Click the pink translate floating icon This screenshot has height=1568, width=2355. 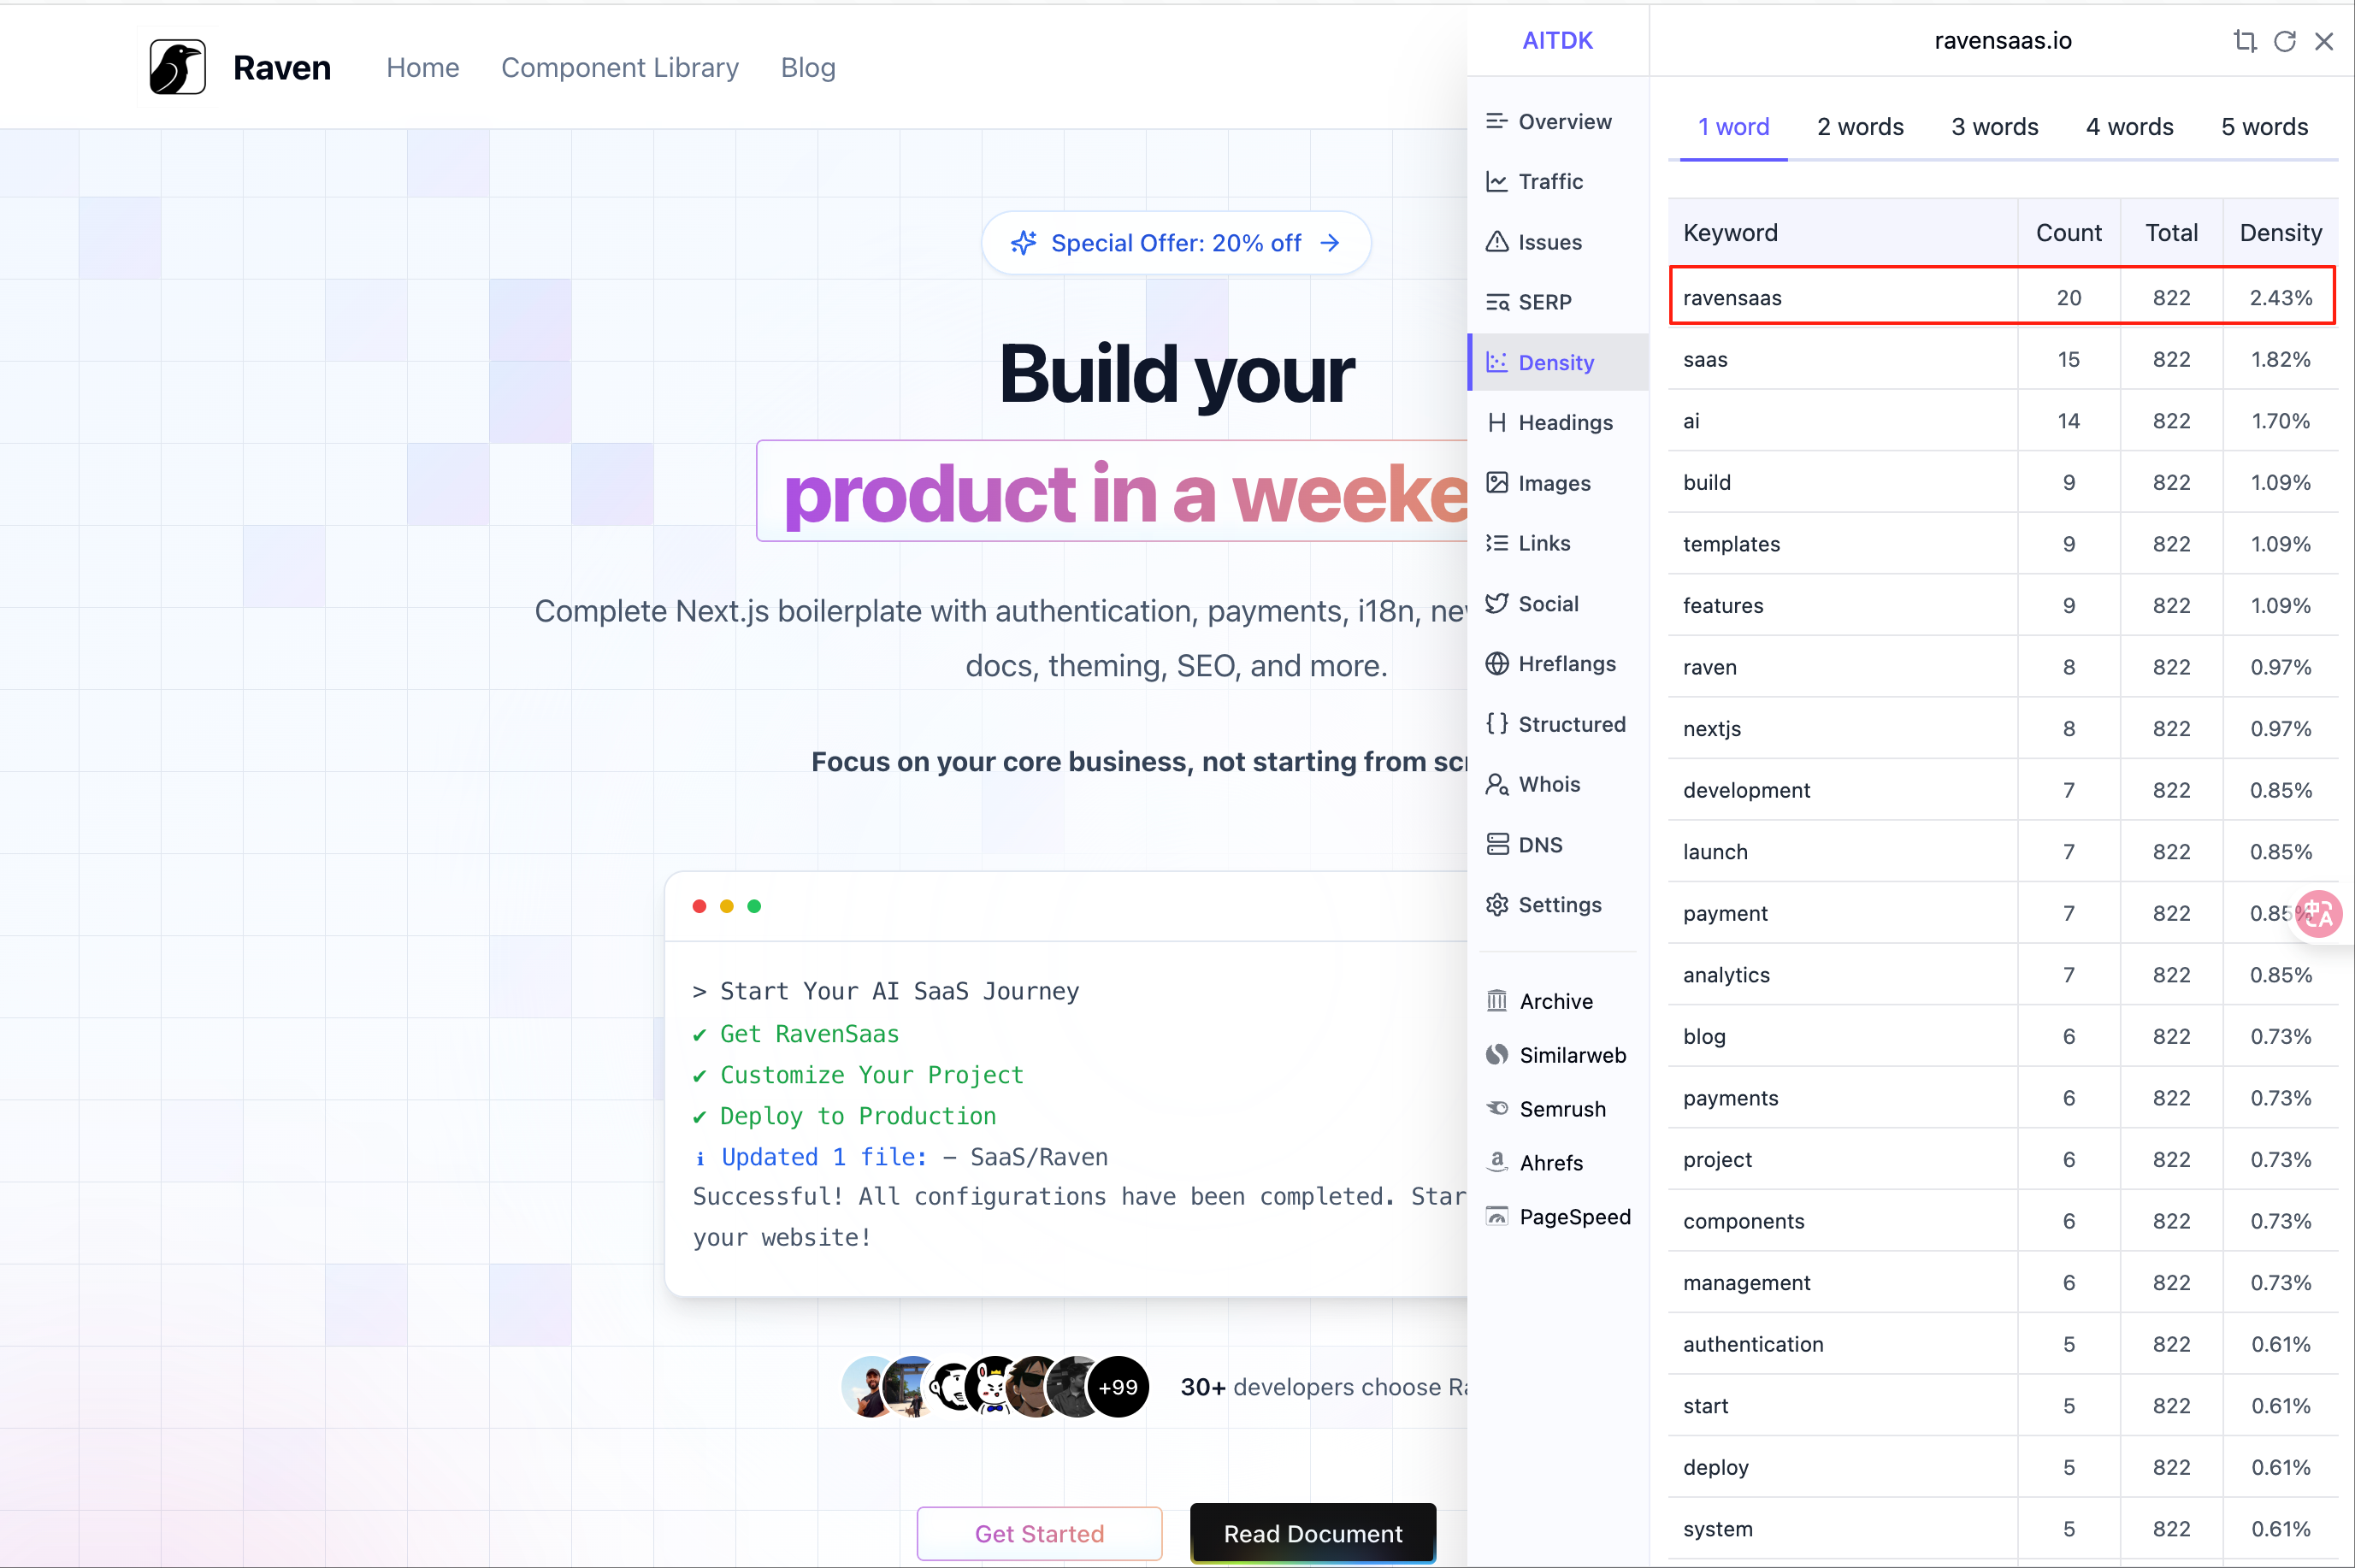click(x=2318, y=914)
